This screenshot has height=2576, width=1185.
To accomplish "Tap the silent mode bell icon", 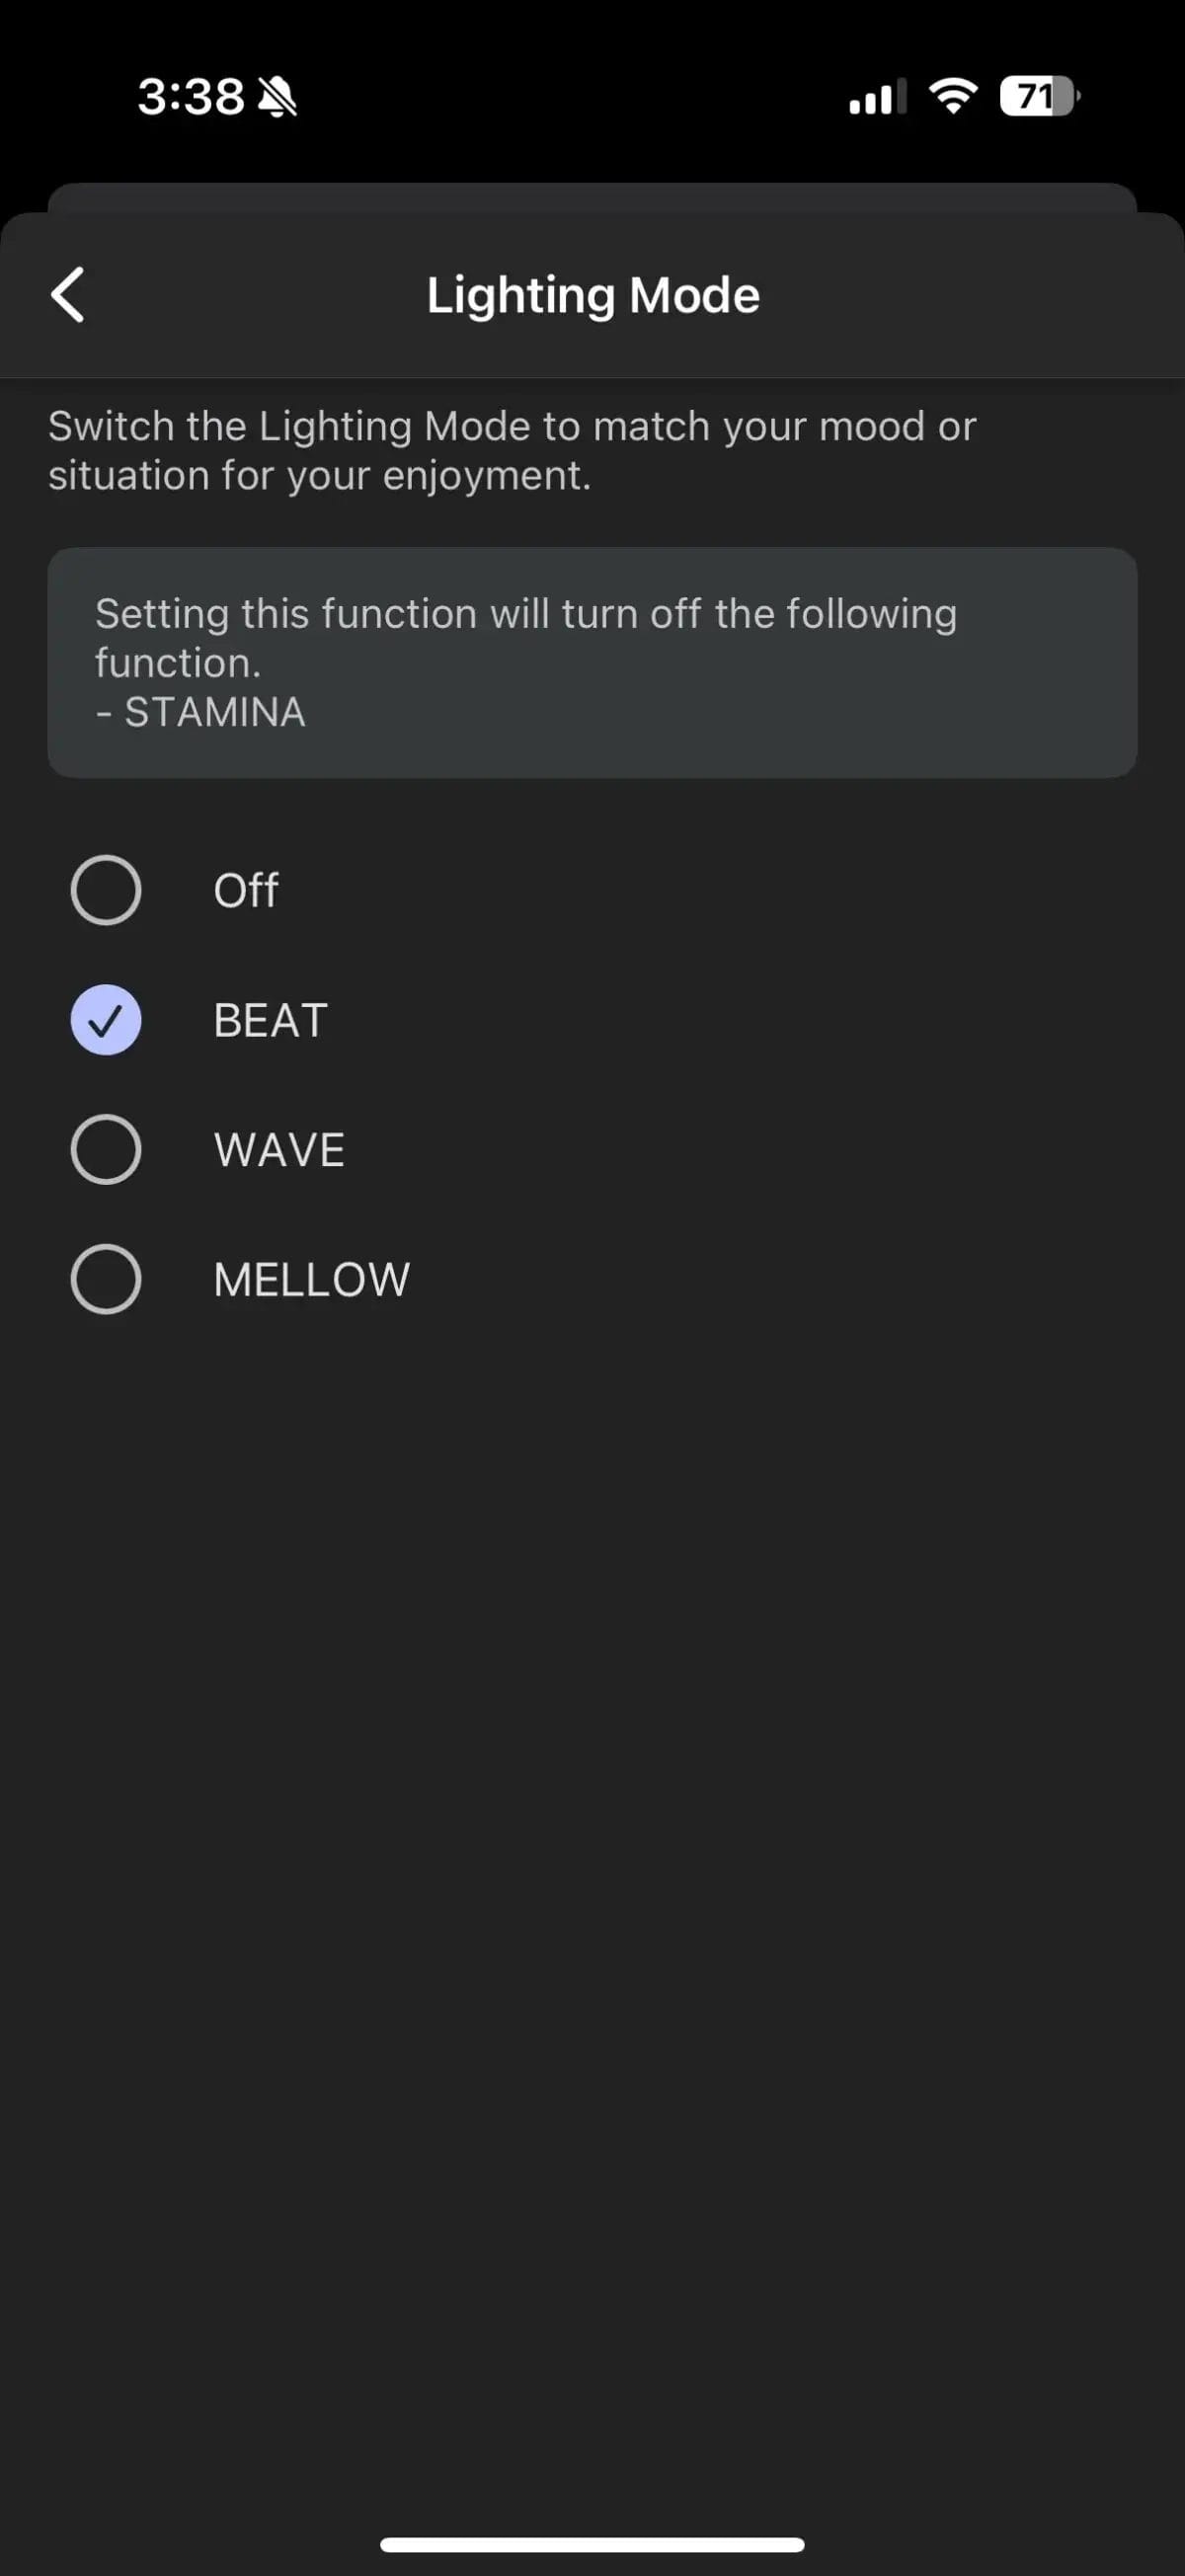I will click(277, 97).
